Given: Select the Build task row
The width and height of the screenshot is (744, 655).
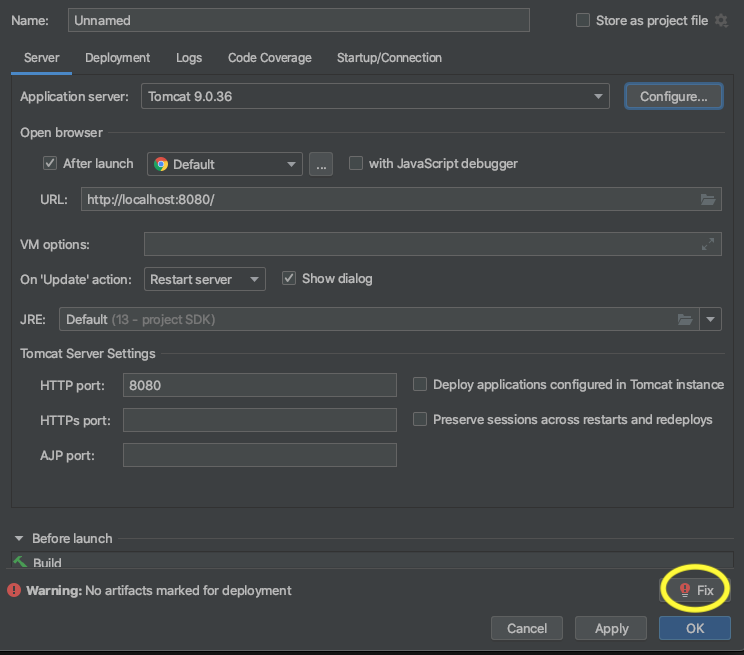Looking at the screenshot, I should pos(372,561).
